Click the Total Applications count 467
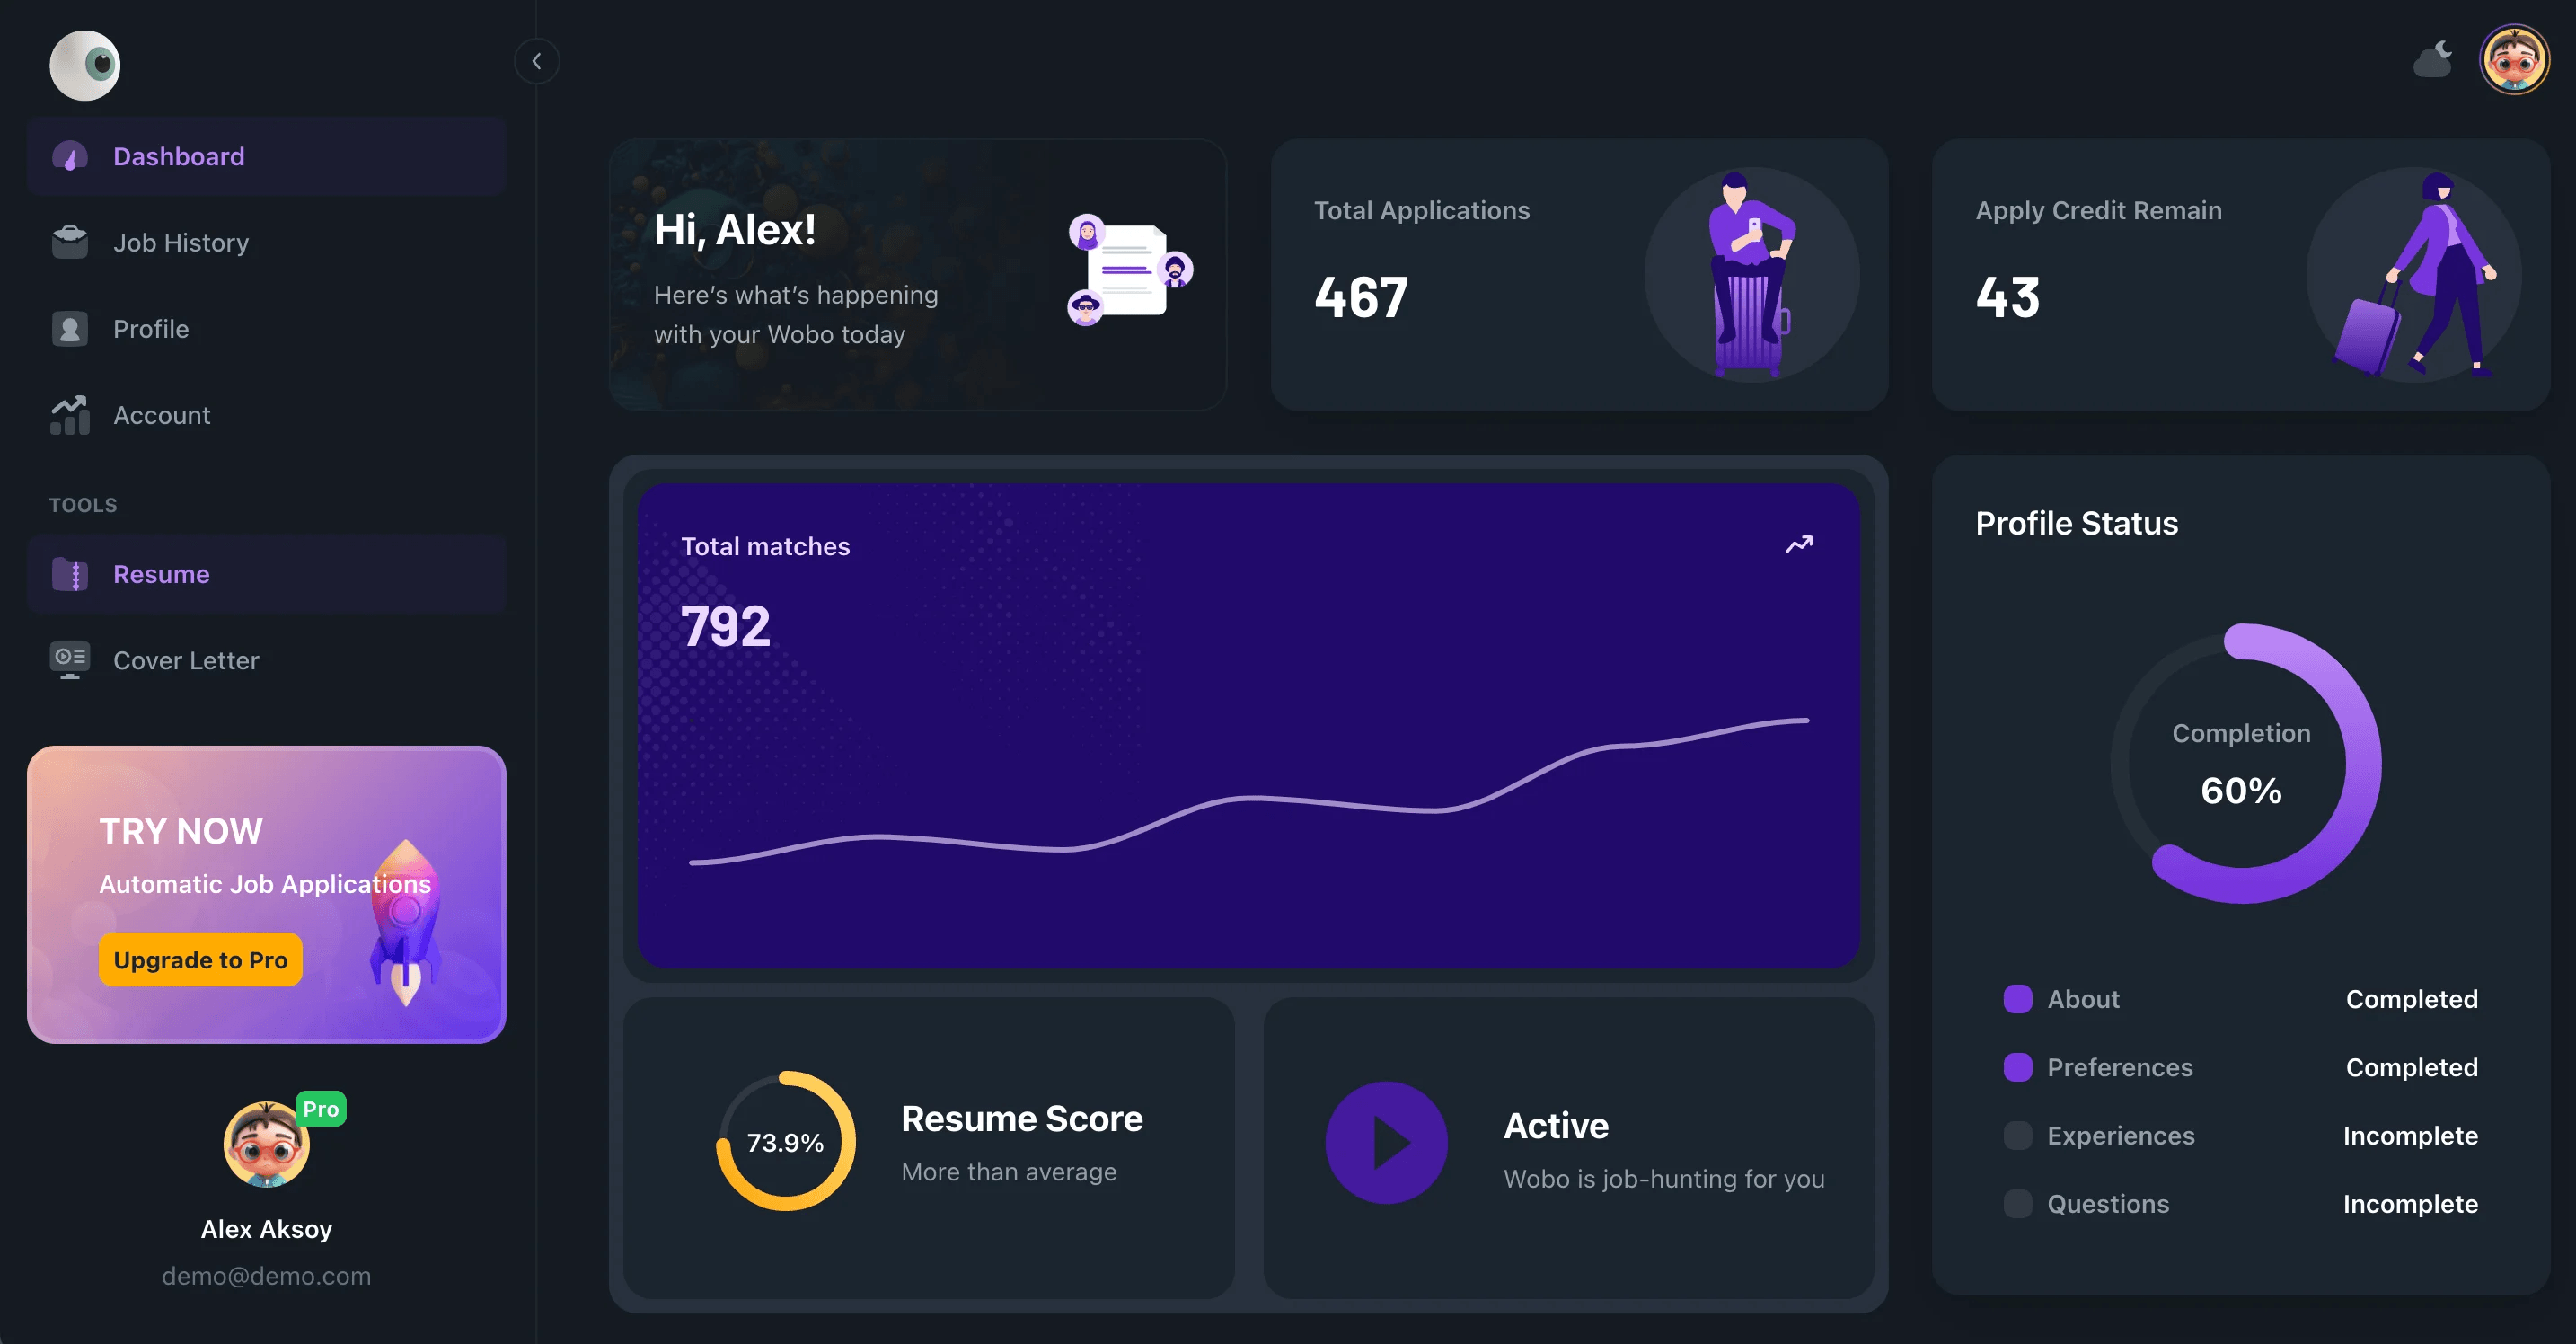This screenshot has height=1344, width=2576. (x=1361, y=297)
